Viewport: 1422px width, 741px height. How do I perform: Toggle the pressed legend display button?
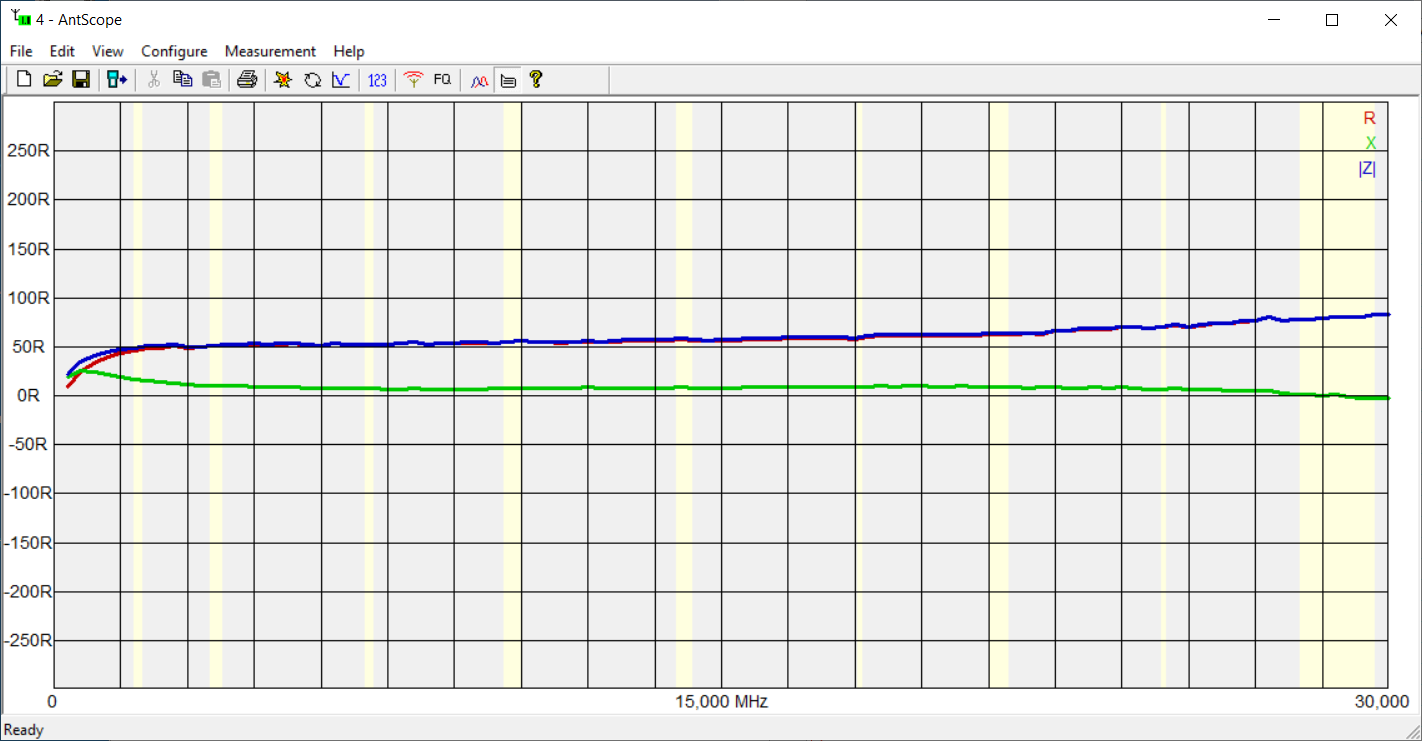(x=508, y=80)
